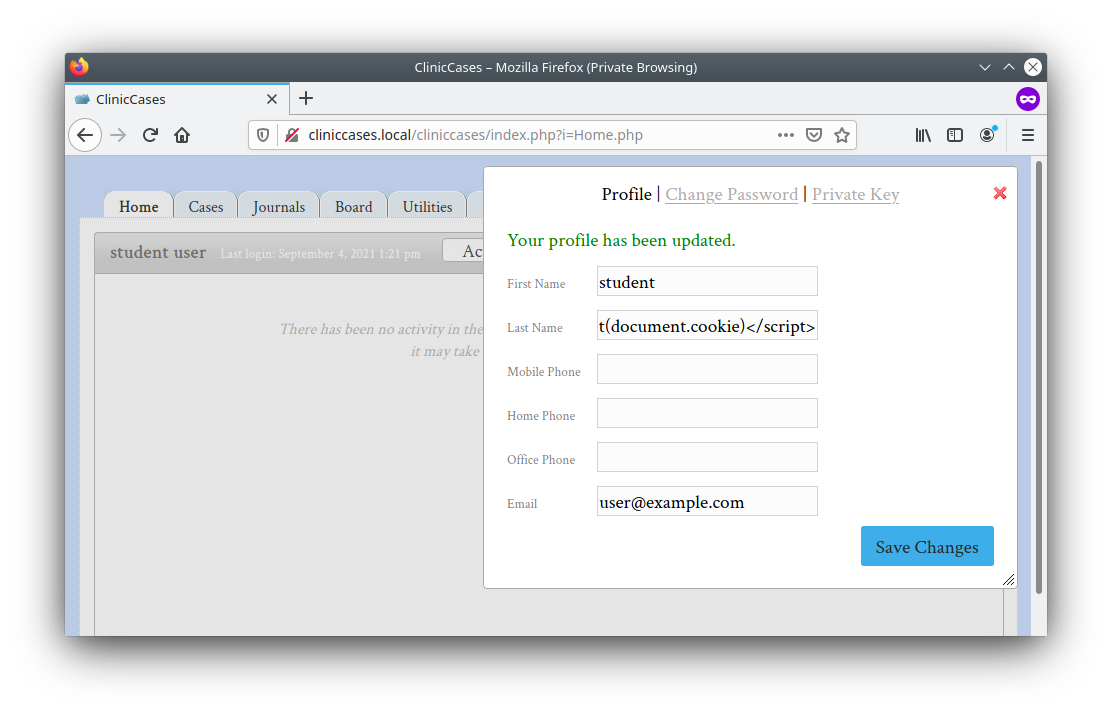
Task: Focus the Email input field
Action: [707, 502]
